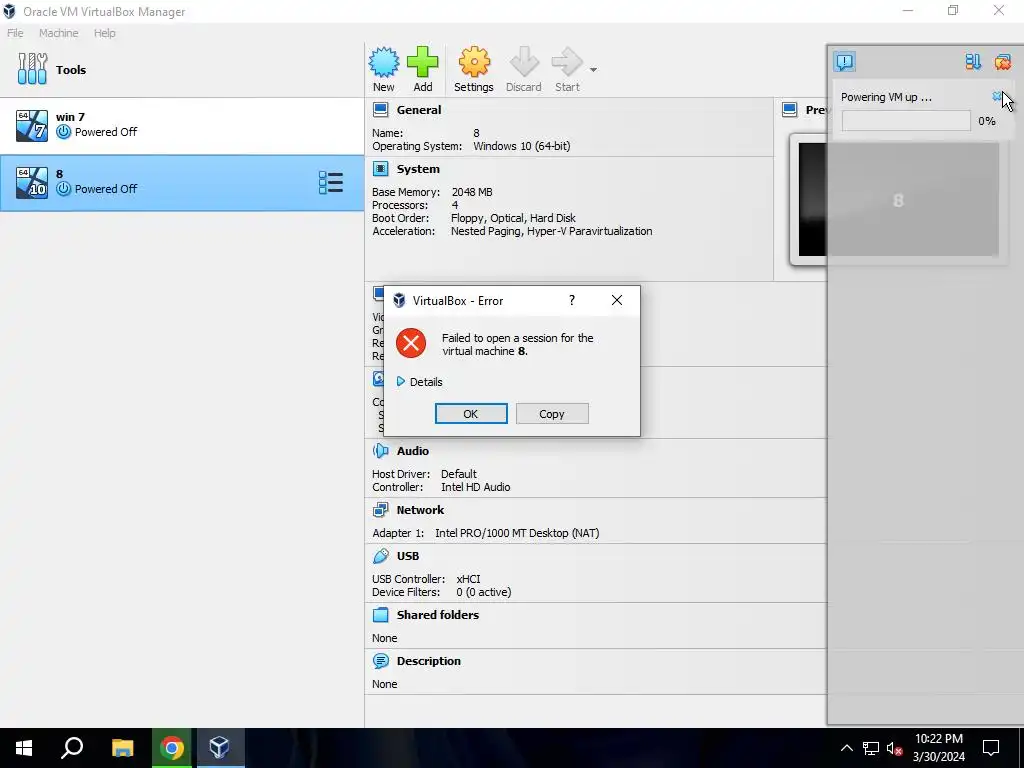Open Google Chrome from the taskbar

(x=172, y=748)
